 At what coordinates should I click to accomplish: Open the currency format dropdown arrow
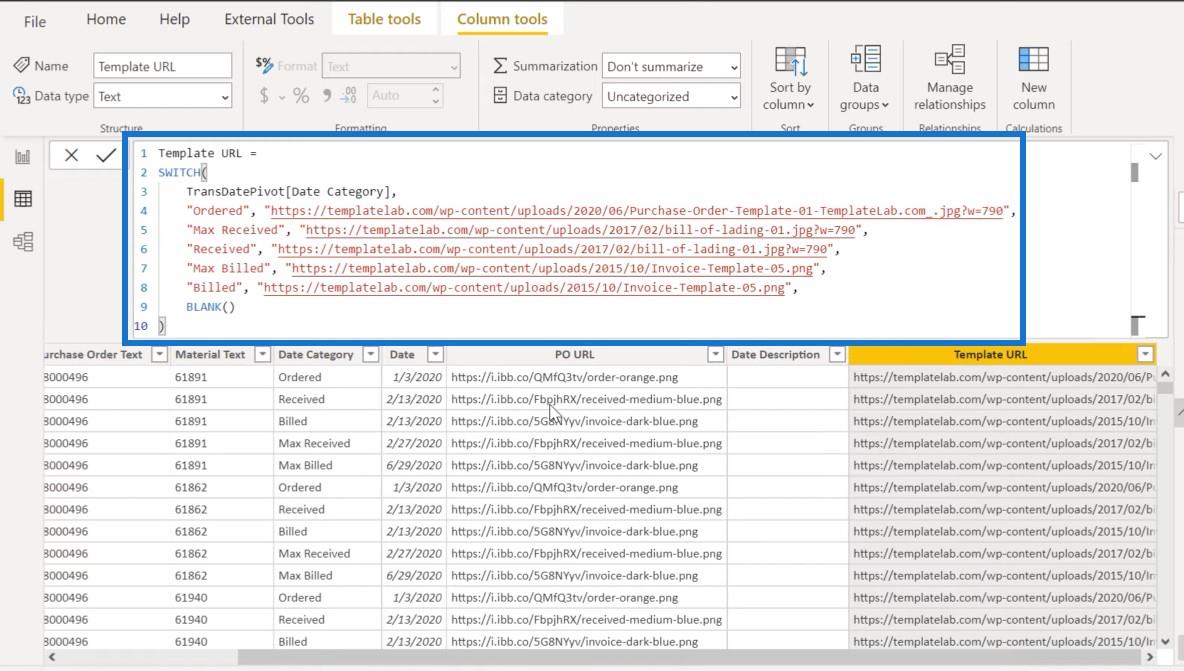282,97
